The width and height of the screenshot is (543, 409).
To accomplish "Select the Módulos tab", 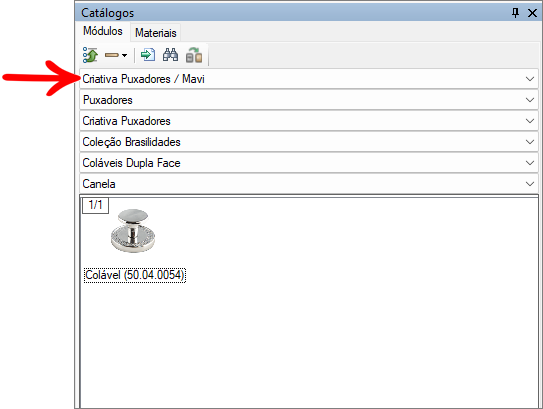I will point(103,31).
